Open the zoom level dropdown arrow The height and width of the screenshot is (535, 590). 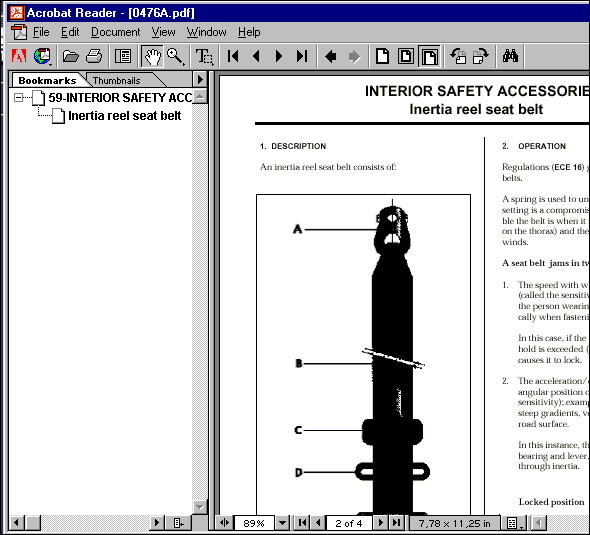[x=282, y=523]
